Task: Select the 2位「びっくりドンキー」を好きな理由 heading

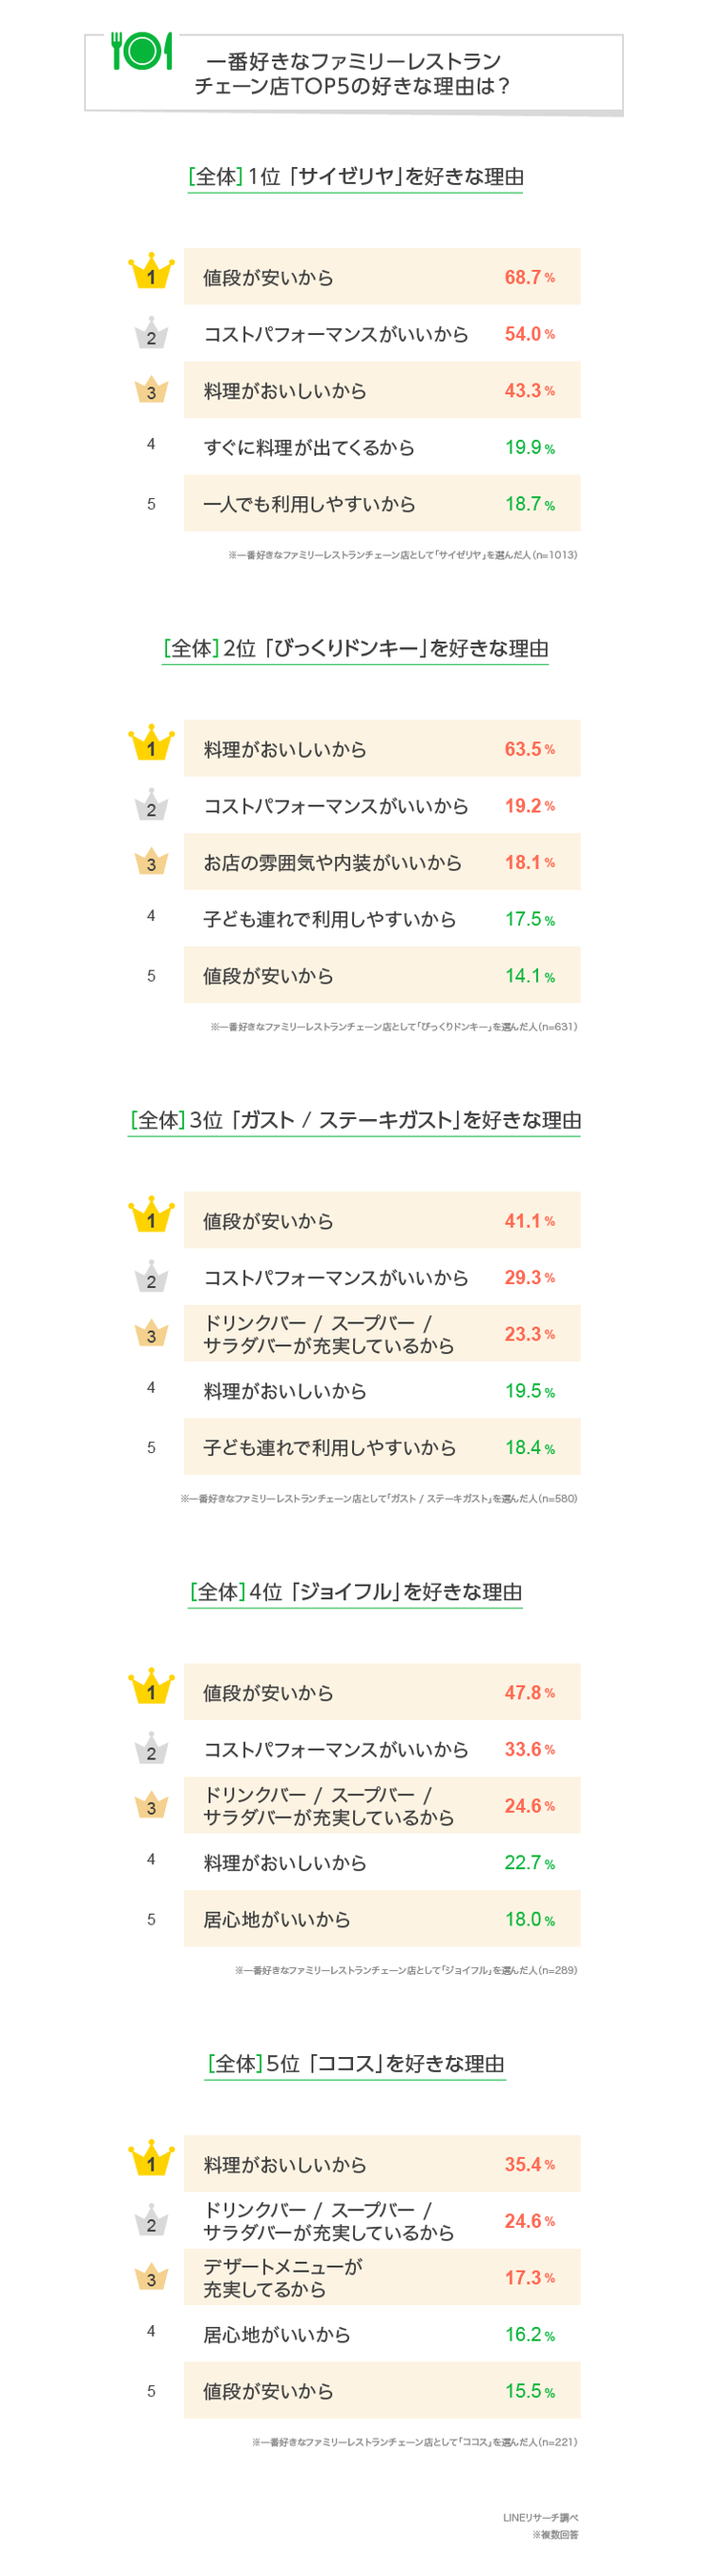Action: 355,649
